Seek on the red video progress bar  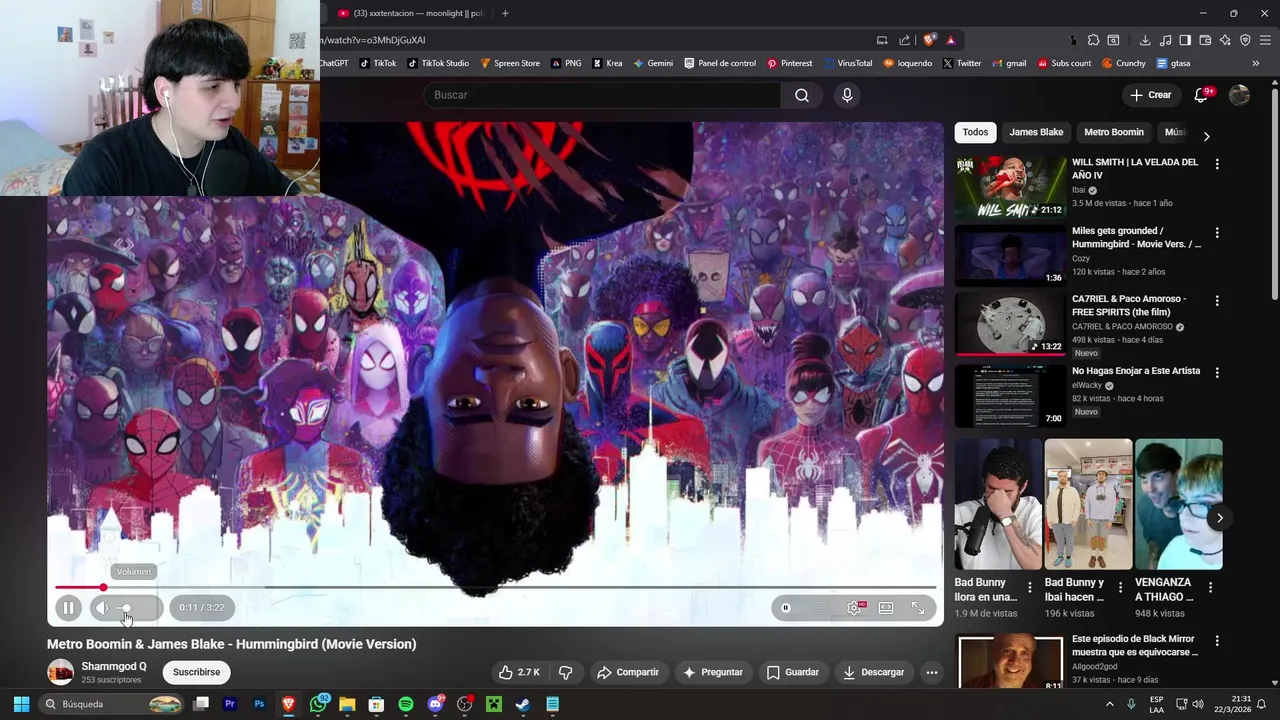(495, 587)
